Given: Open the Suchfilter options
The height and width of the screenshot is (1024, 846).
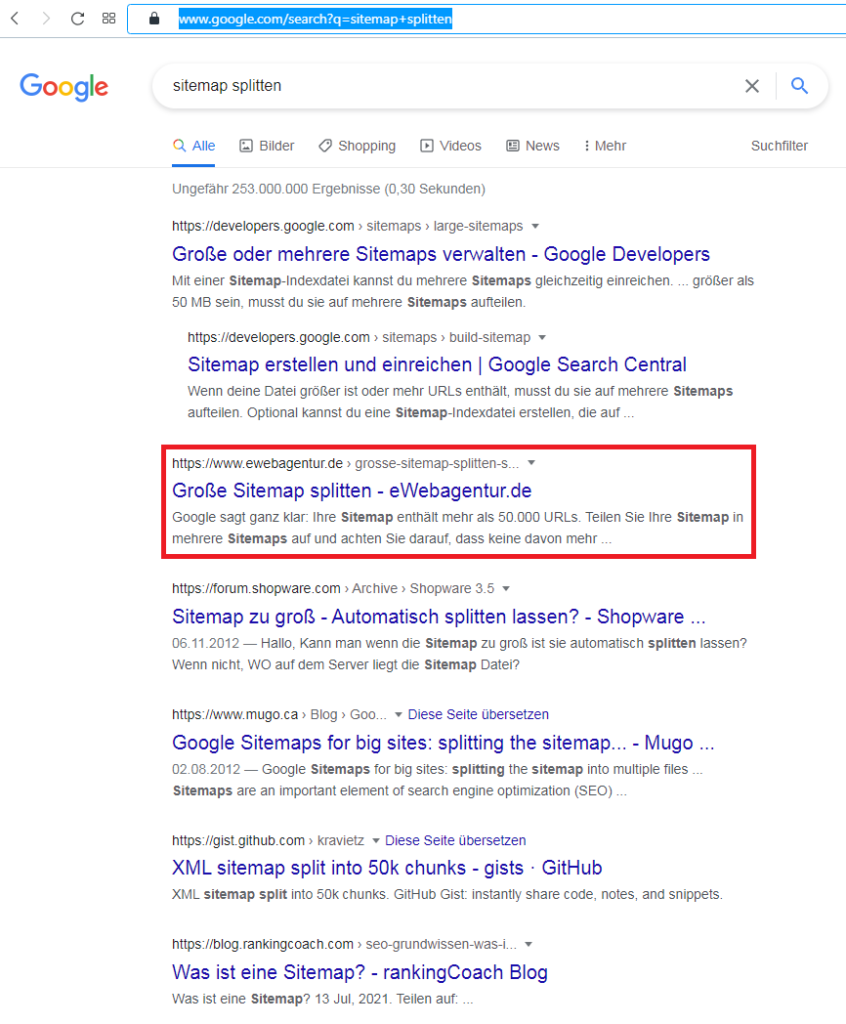Looking at the screenshot, I should coord(779,146).
